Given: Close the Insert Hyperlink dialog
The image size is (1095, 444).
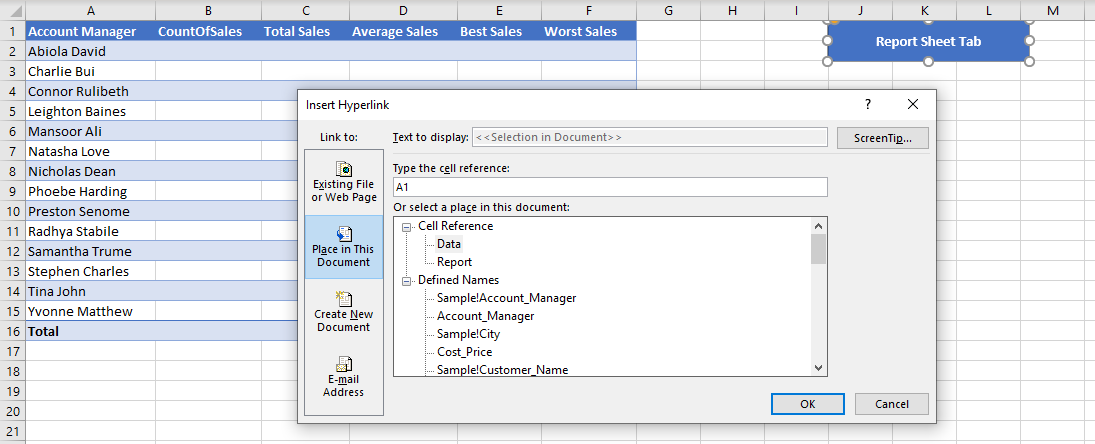Looking at the screenshot, I should [x=912, y=104].
